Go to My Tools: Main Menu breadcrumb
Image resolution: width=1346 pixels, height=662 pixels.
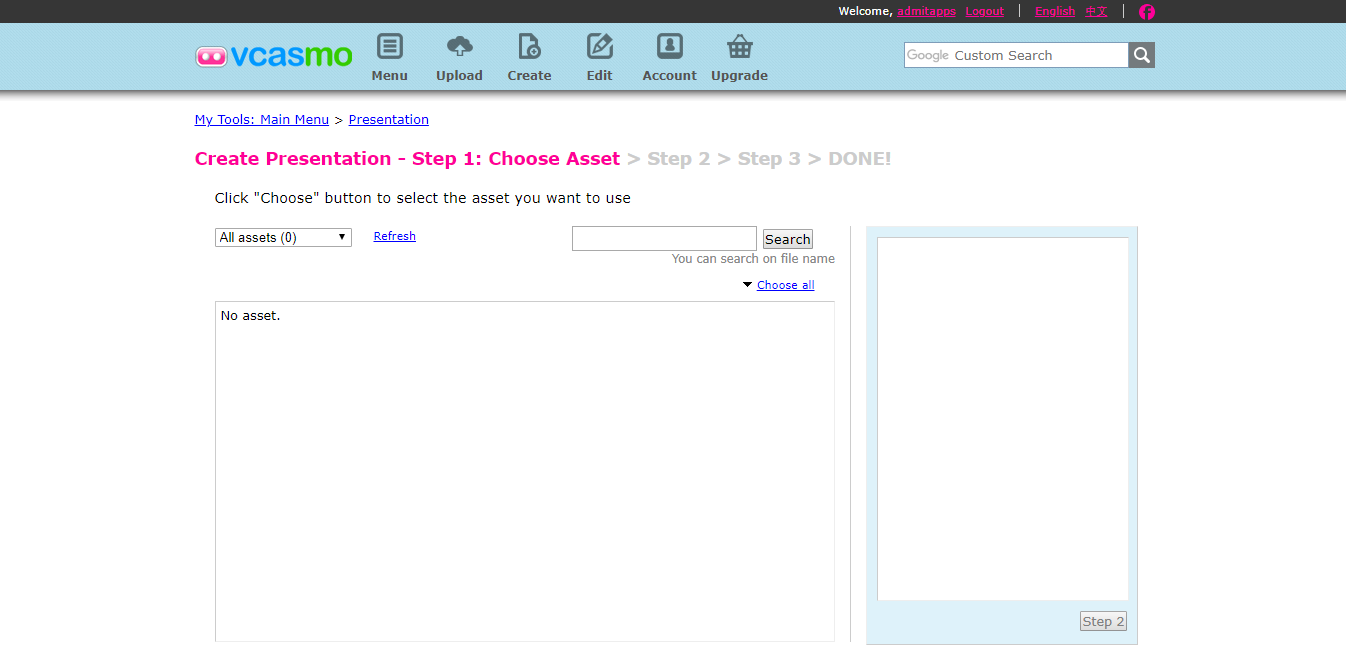click(x=262, y=119)
